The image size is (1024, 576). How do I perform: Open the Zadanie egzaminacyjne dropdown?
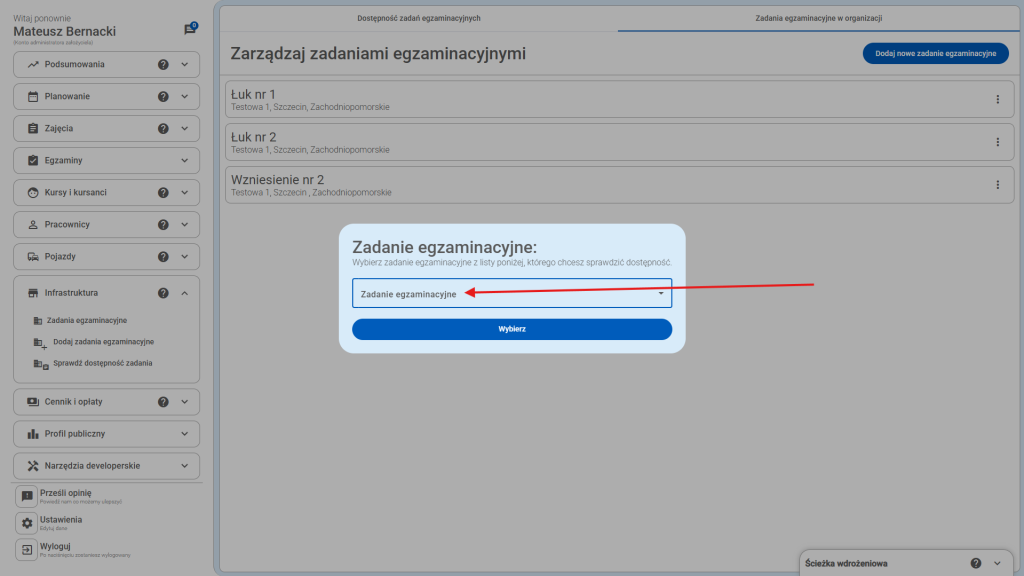[511, 294]
